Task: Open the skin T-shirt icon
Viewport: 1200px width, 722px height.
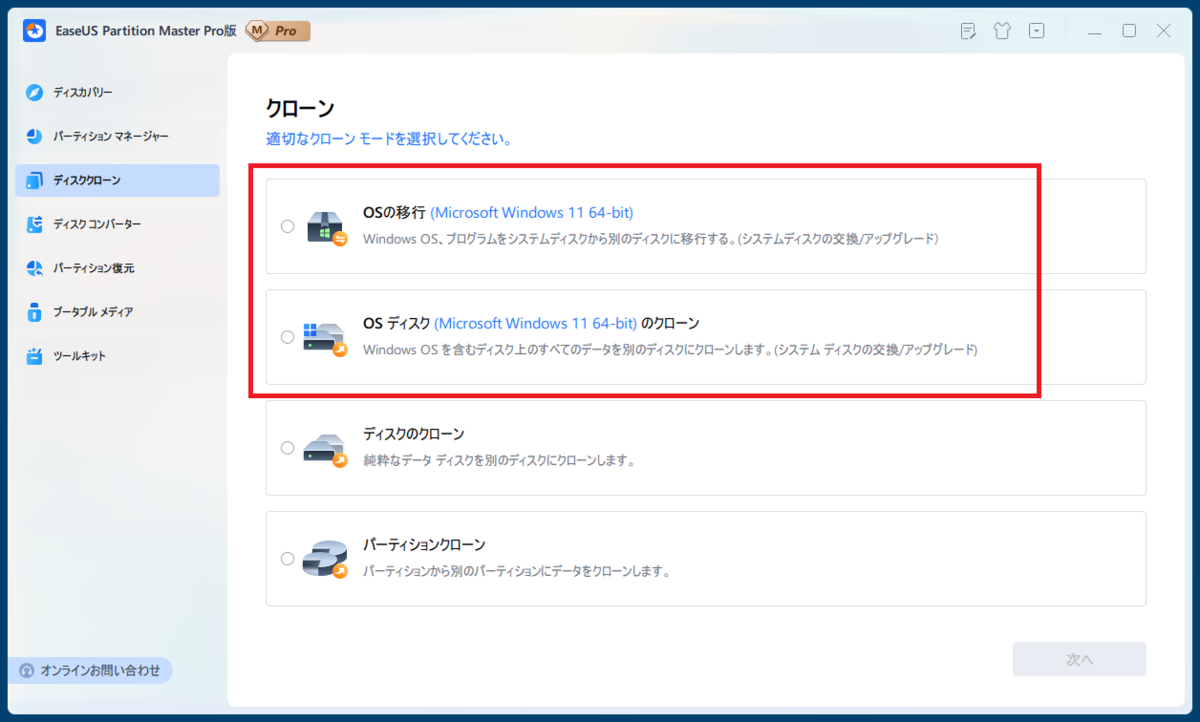Action: click(1002, 31)
